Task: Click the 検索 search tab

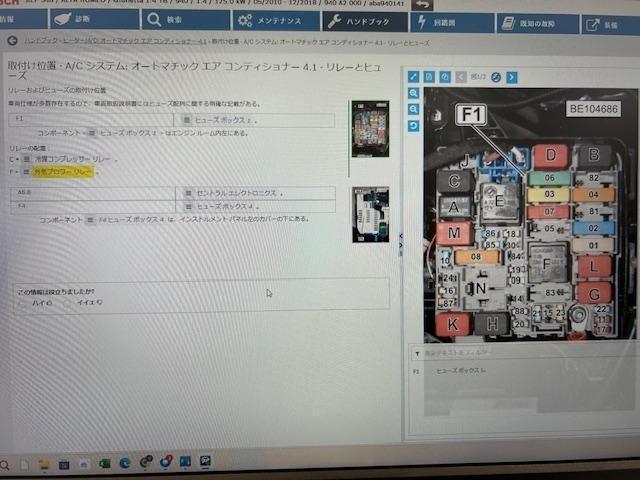Action: click(x=183, y=20)
